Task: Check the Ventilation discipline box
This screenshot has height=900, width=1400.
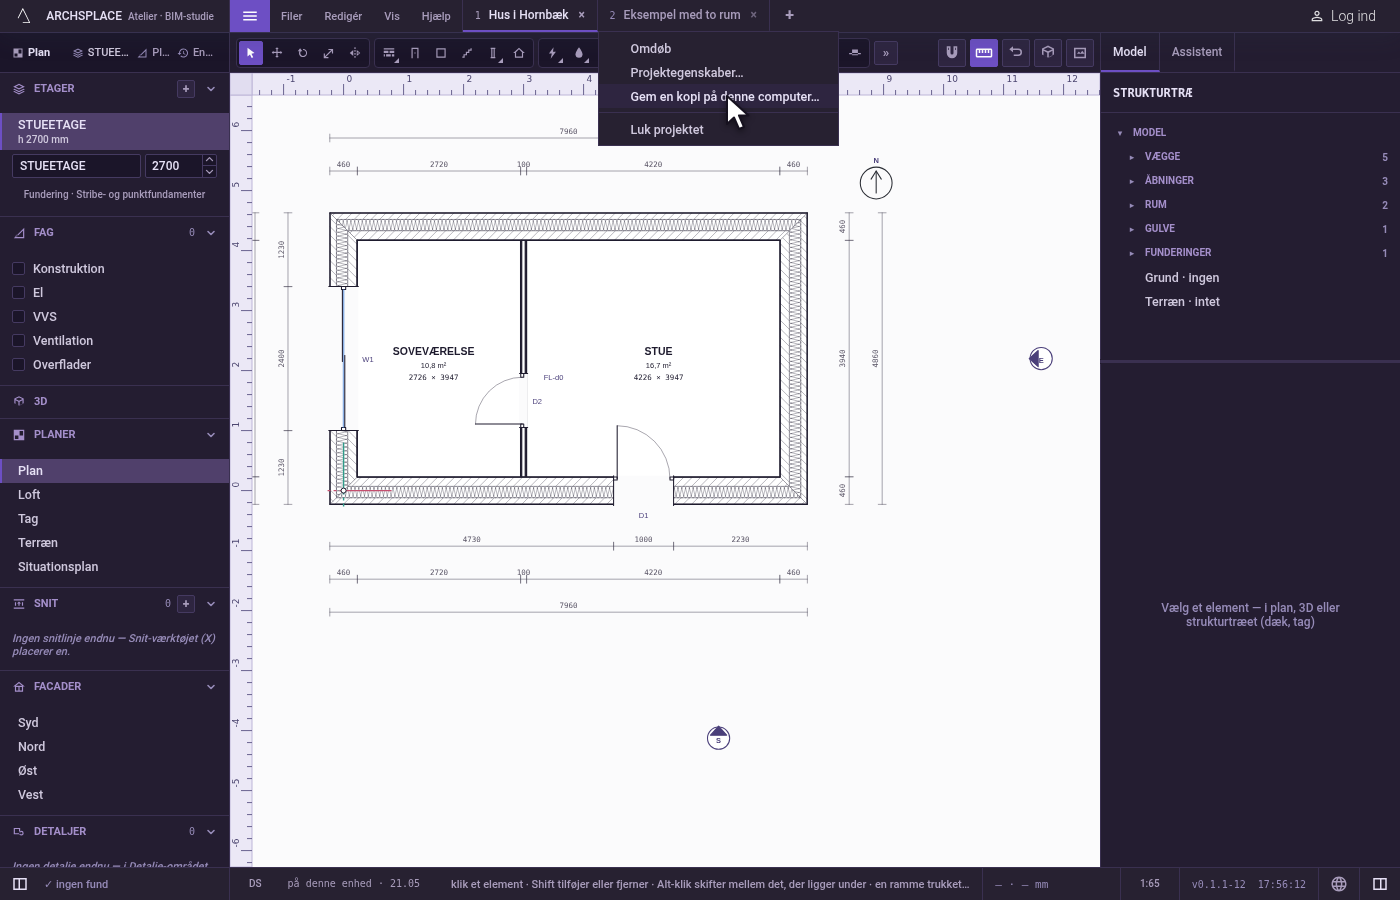Action: click(x=18, y=340)
